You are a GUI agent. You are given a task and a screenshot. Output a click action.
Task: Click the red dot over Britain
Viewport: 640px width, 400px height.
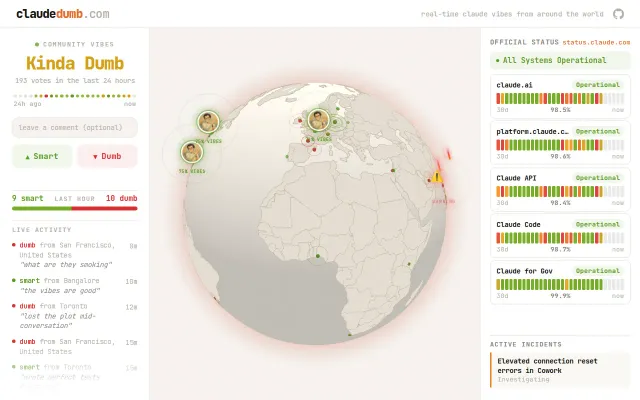[x=300, y=120]
